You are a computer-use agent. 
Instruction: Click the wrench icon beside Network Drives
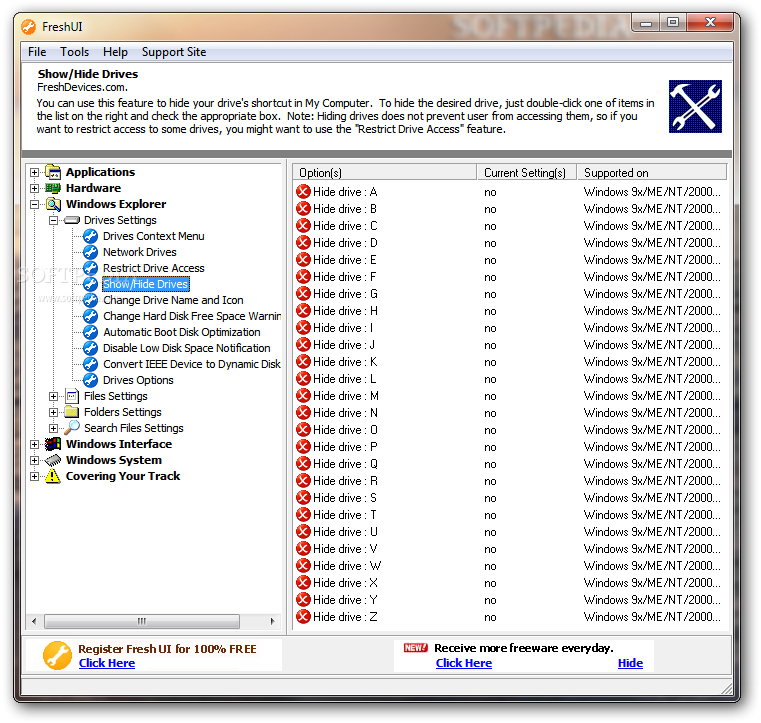pos(90,252)
